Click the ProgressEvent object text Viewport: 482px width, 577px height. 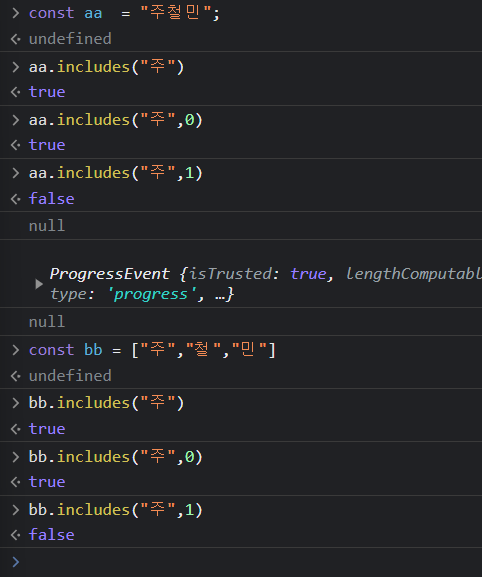[109, 274]
